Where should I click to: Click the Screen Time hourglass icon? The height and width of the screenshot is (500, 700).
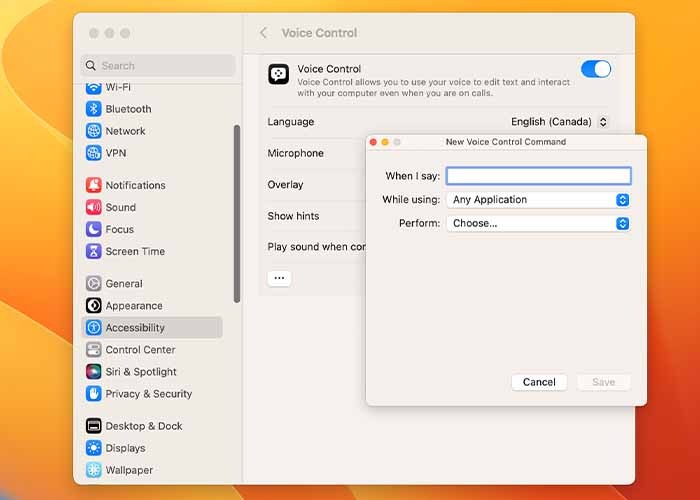coord(93,251)
